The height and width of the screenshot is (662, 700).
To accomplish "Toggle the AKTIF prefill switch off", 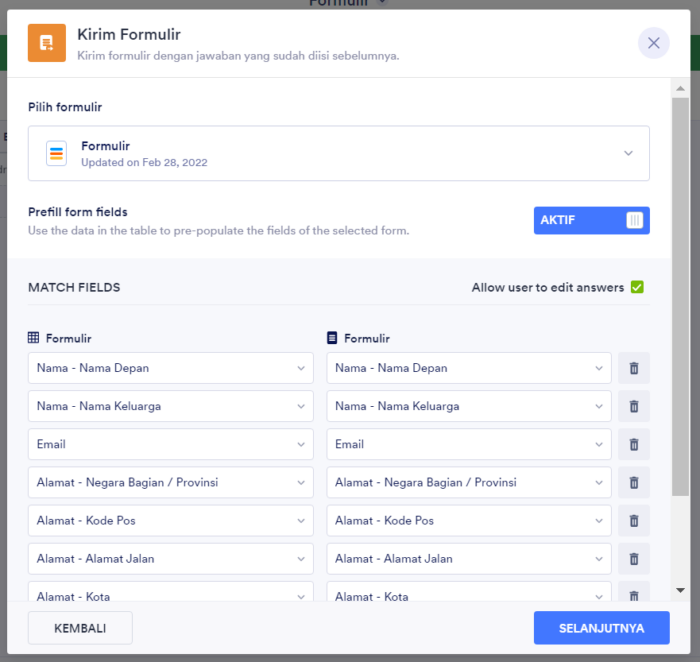I will tap(591, 220).
